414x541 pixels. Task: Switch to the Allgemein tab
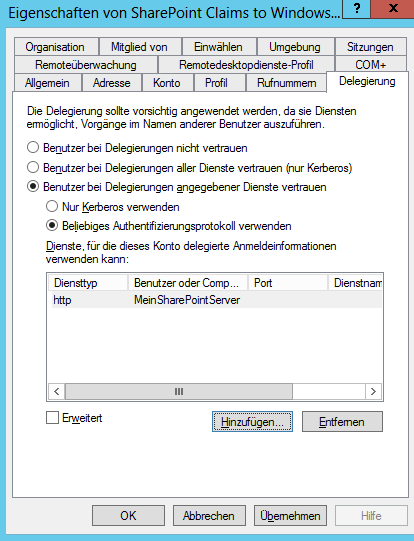pos(47,83)
